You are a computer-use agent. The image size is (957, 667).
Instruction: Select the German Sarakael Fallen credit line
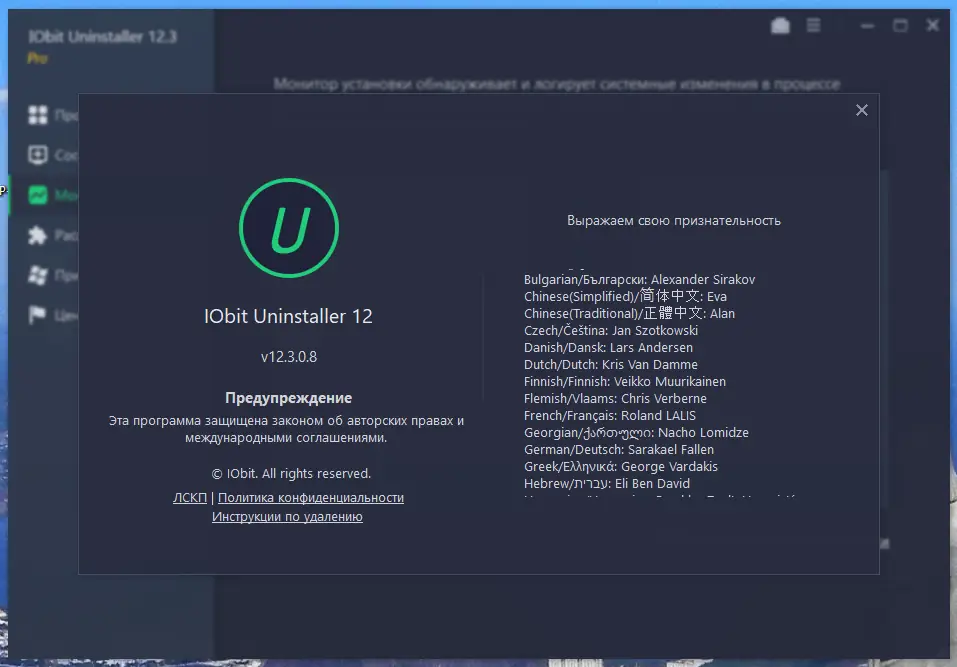[619, 450]
